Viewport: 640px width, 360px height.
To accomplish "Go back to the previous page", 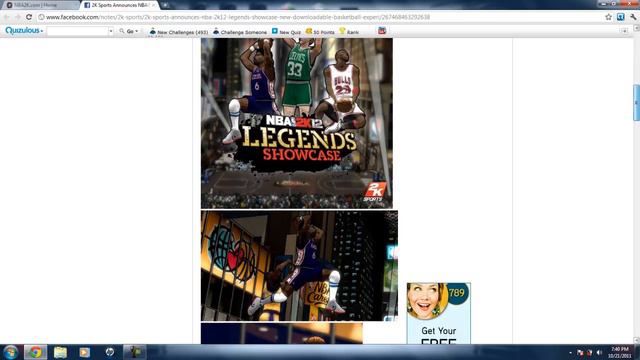I will click(7, 17).
